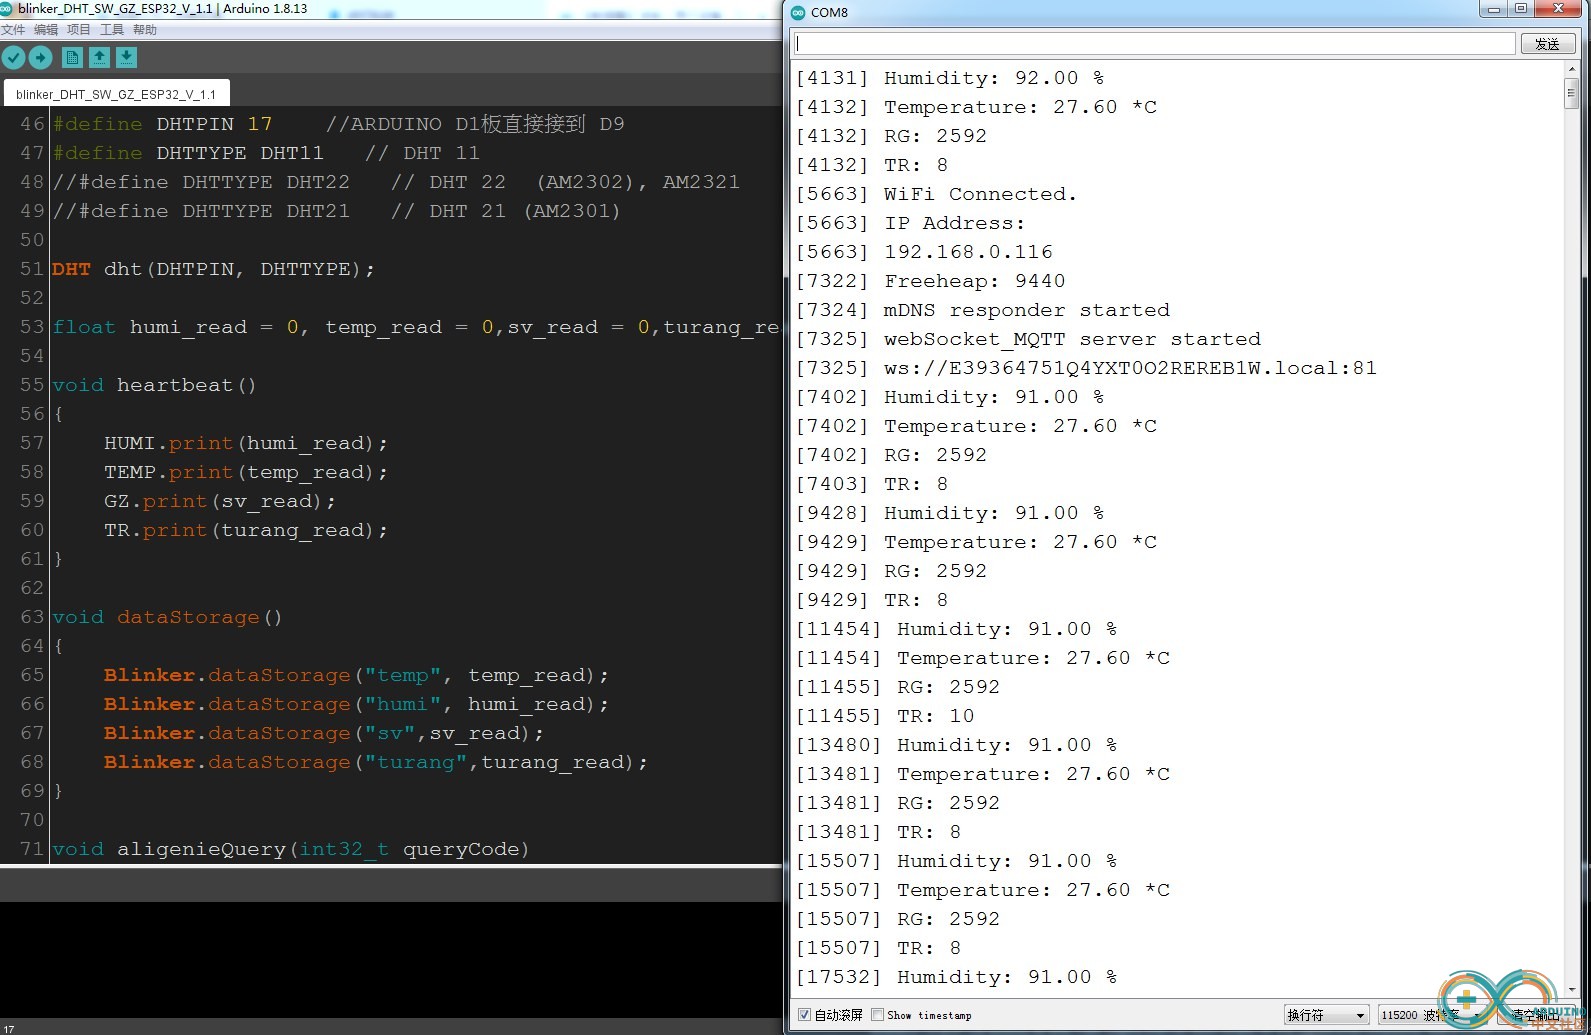1591x1035 pixels.
Task: Click the Save sketch down-arrow icon
Action: (126, 58)
